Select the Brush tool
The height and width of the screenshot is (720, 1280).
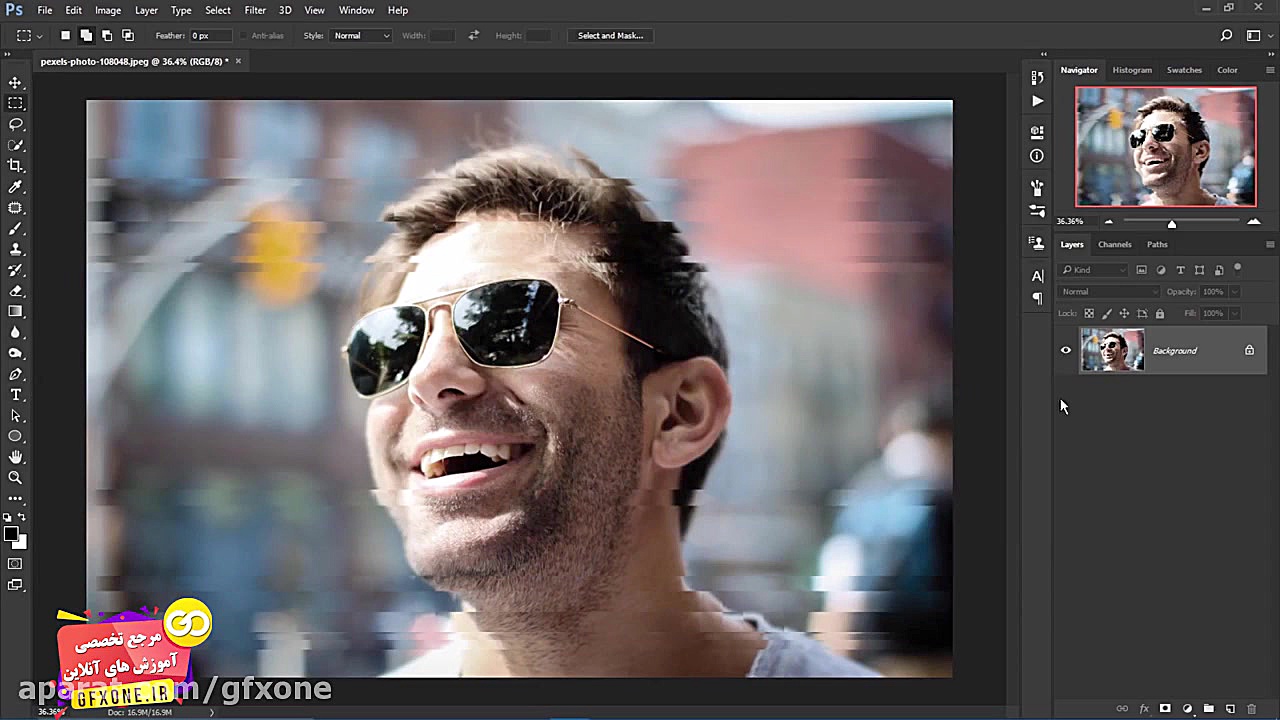(x=14, y=228)
